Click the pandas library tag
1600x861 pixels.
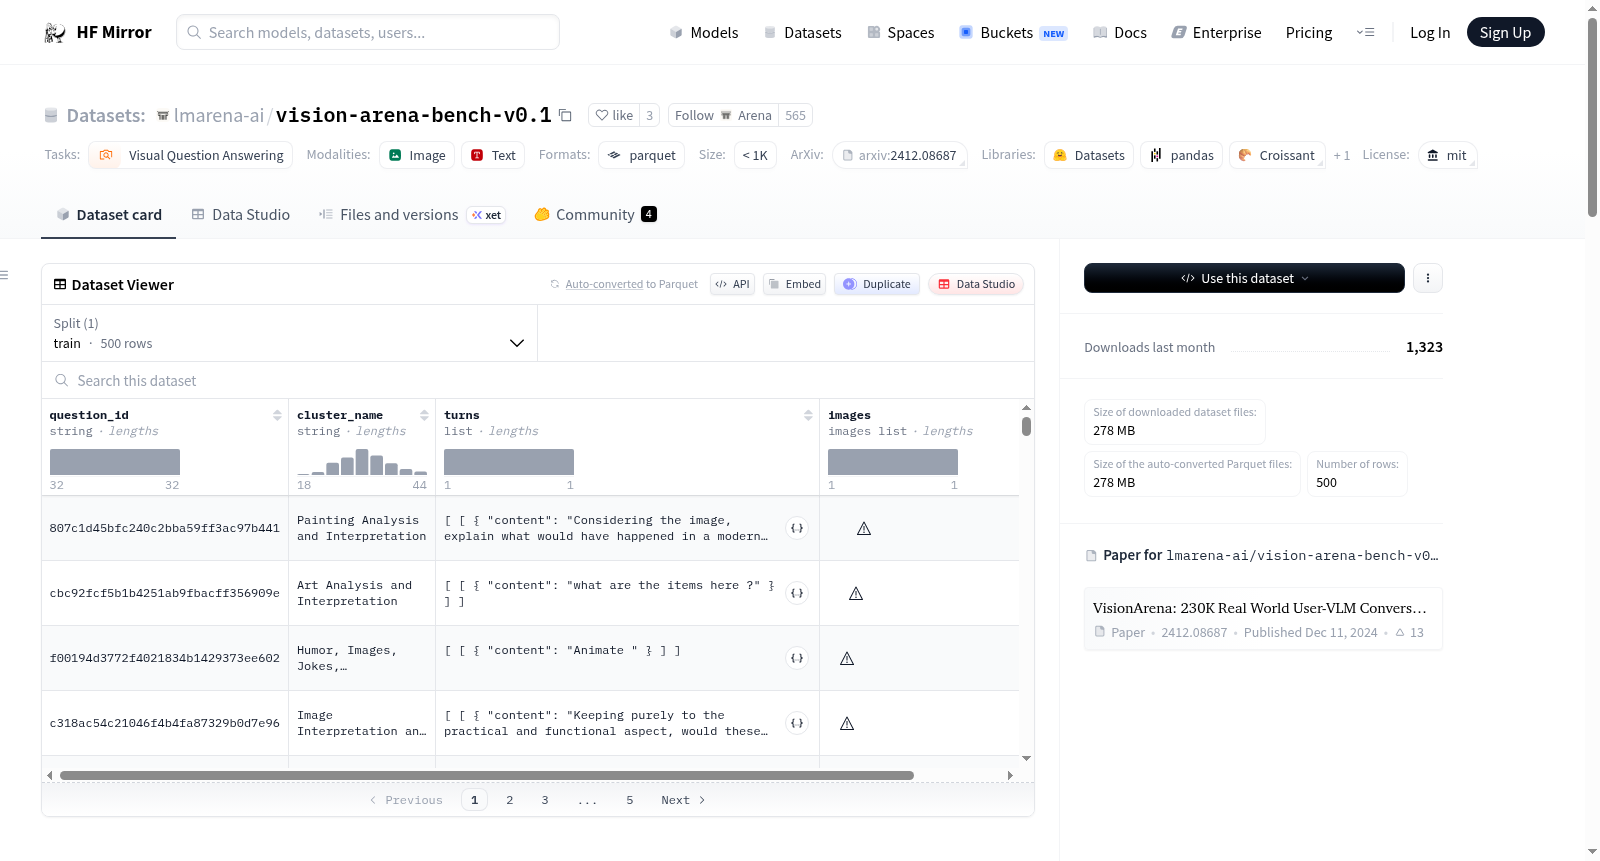[1181, 155]
